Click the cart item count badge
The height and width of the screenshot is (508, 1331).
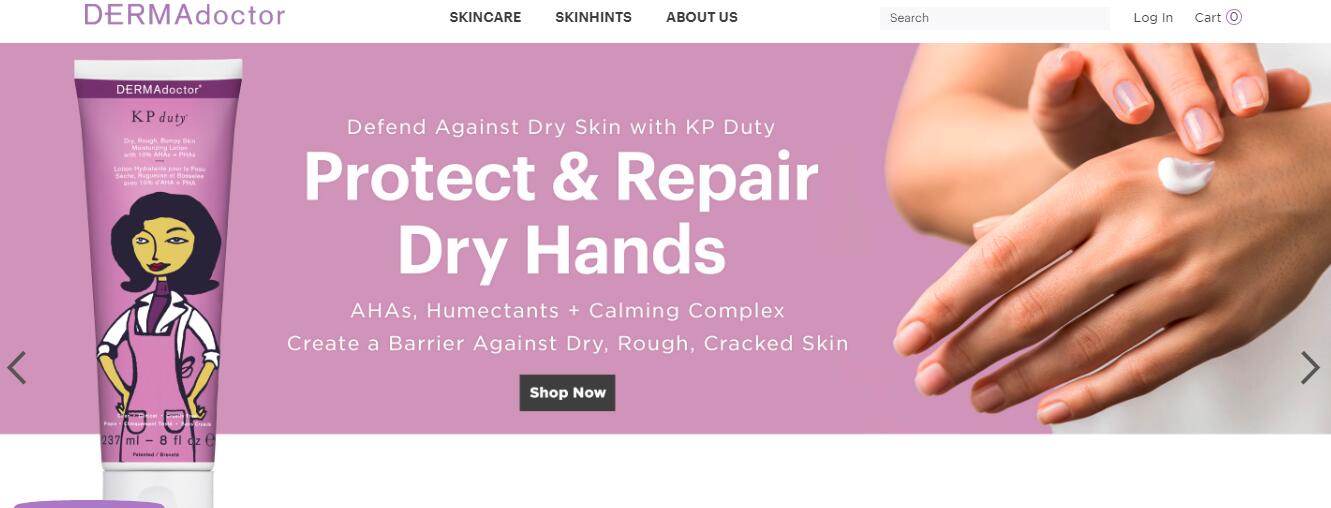point(1234,16)
